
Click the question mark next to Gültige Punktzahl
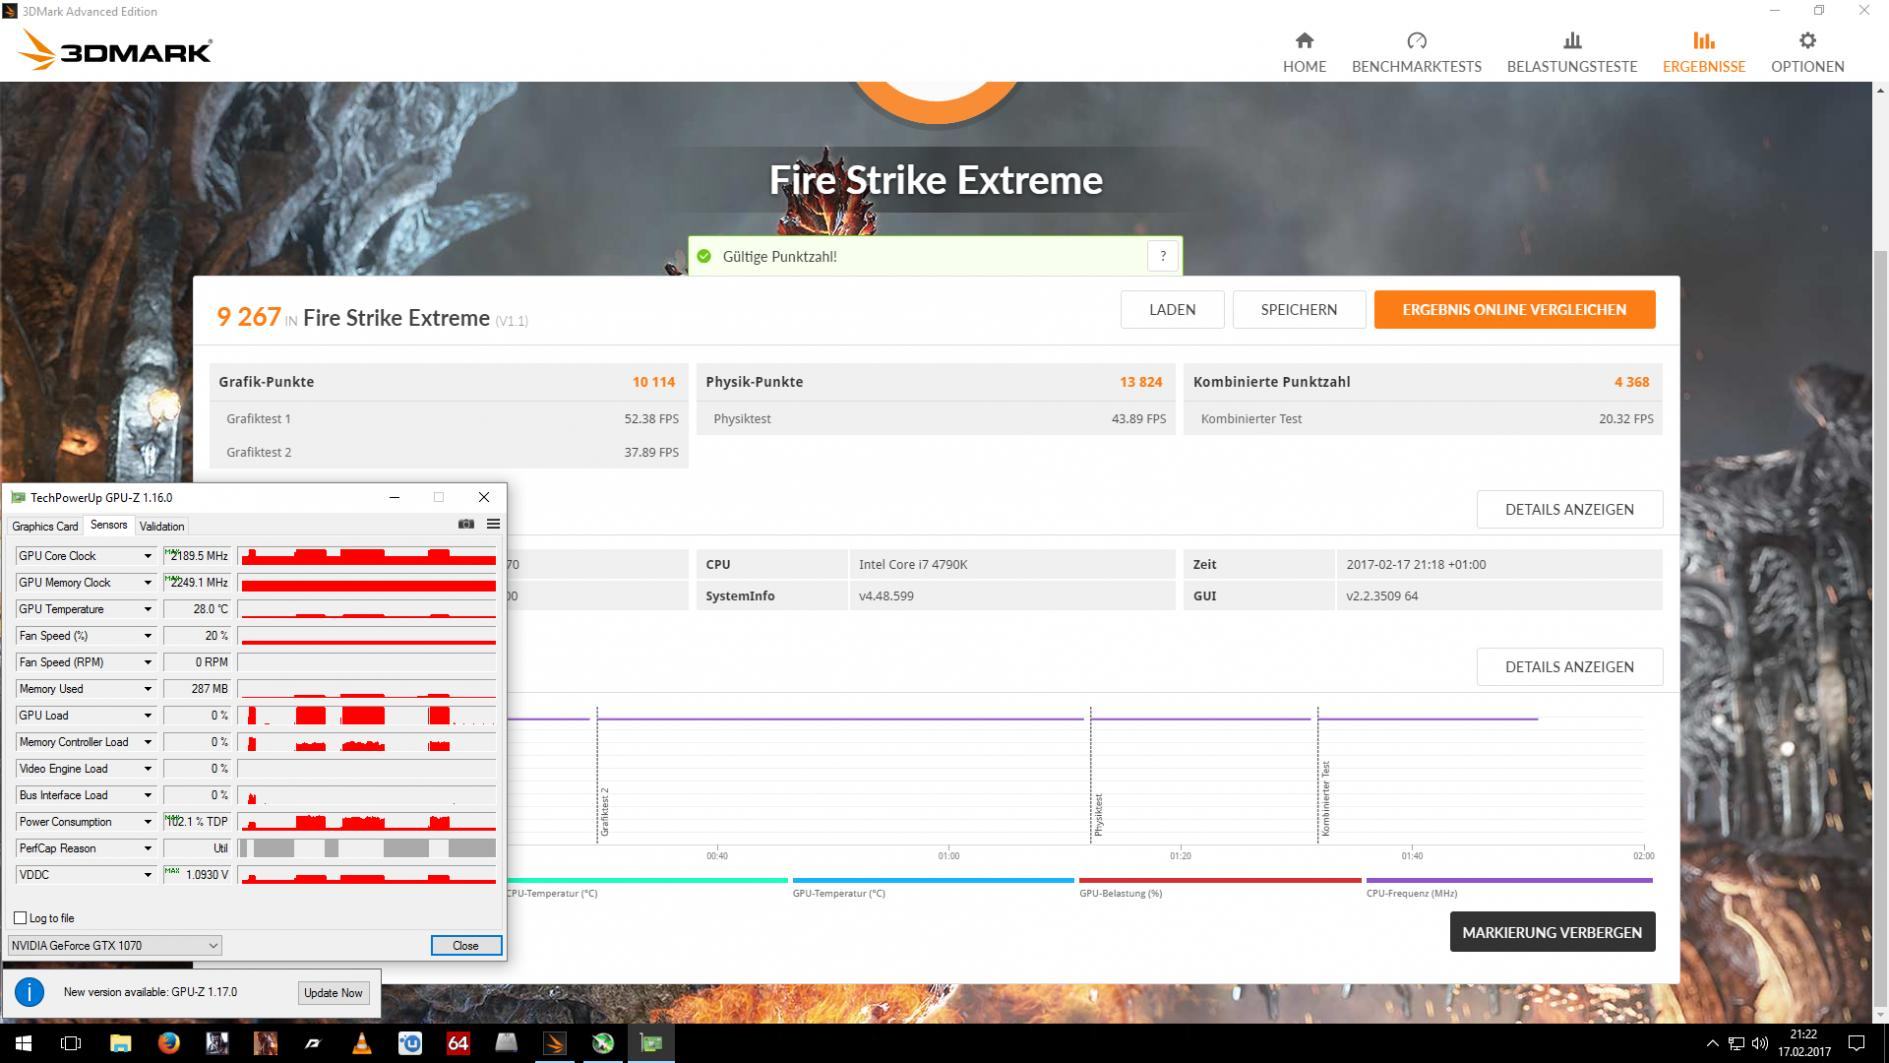coord(1163,256)
